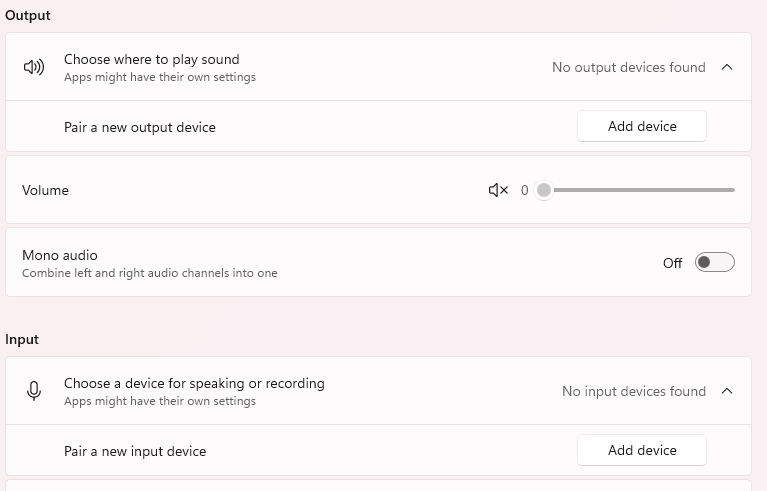
Task: Click the microphone icon in the Input section
Action: tap(34, 391)
